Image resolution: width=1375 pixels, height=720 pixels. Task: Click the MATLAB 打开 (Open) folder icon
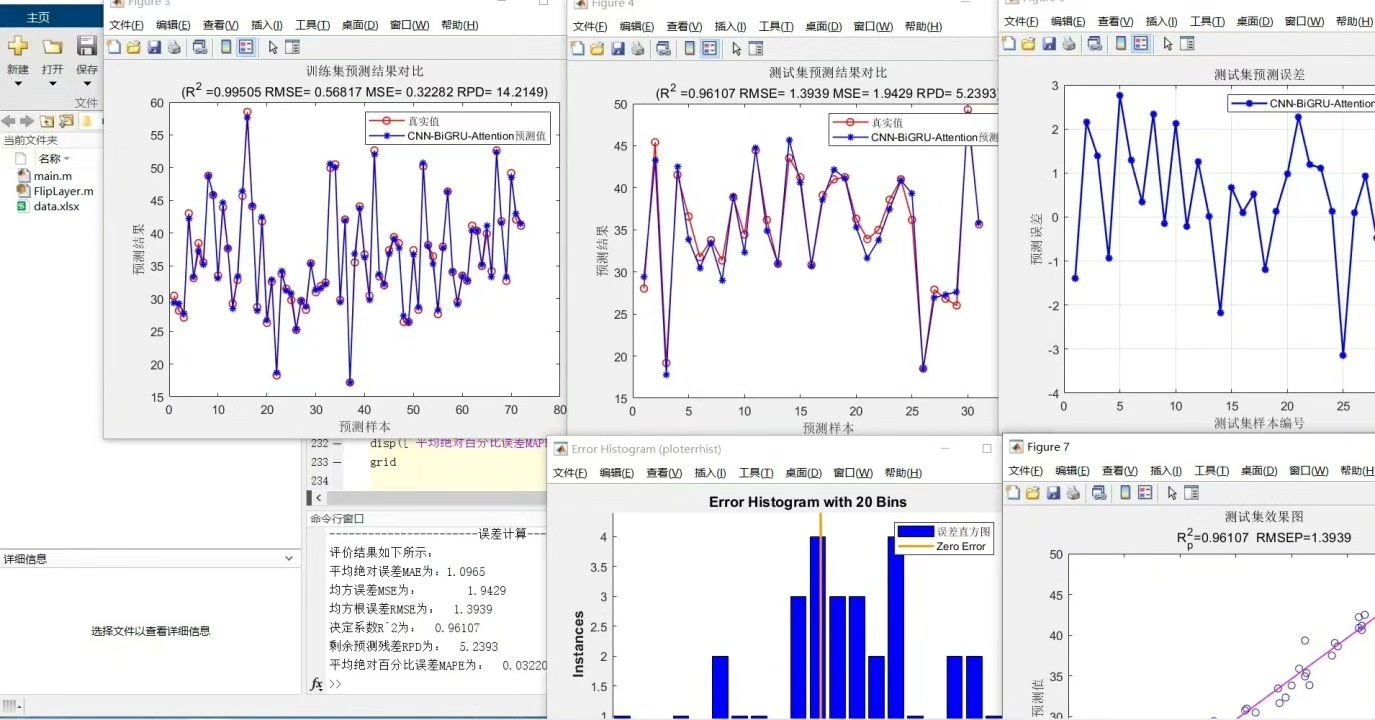tap(53, 46)
